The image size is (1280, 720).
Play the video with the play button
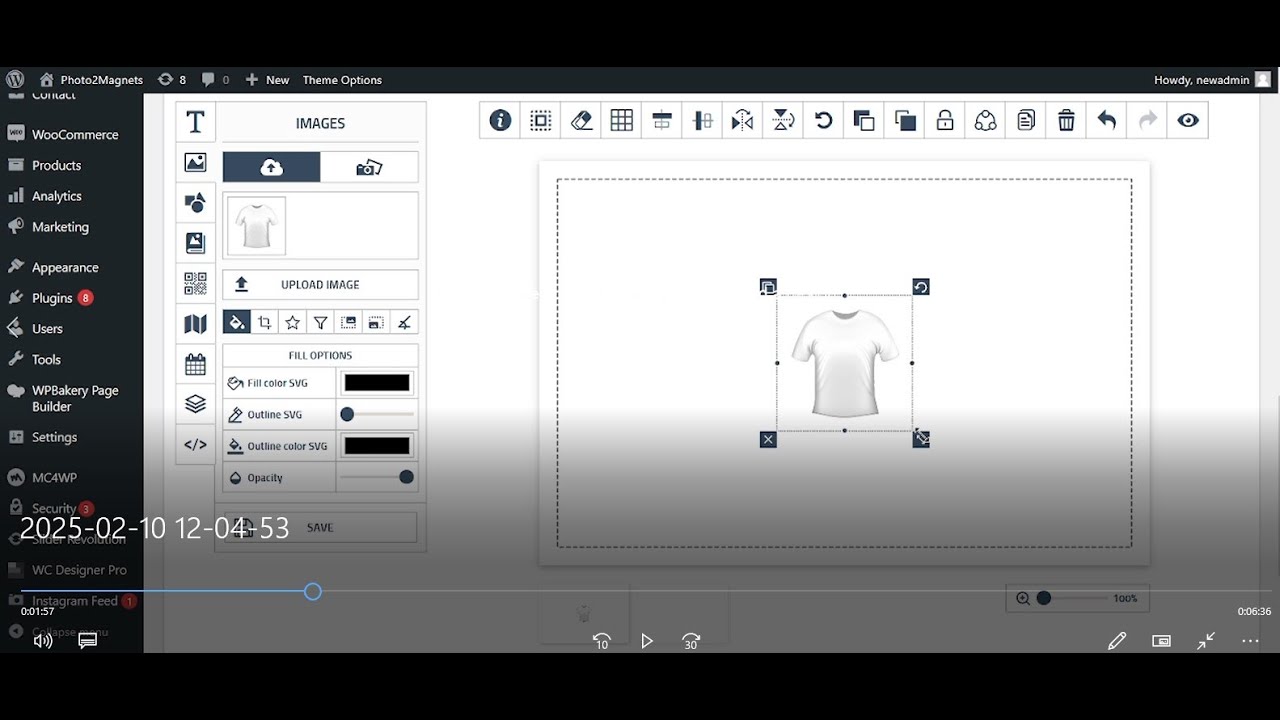[647, 641]
